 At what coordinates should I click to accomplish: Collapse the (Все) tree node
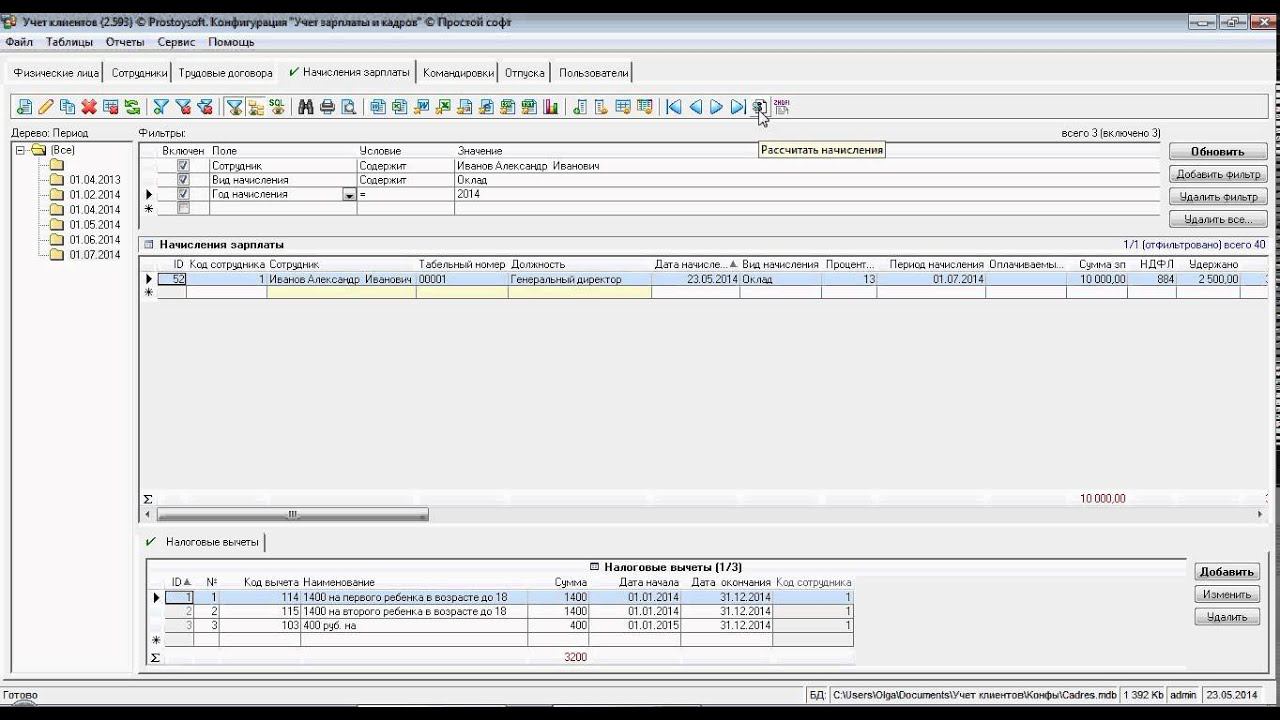(21, 150)
